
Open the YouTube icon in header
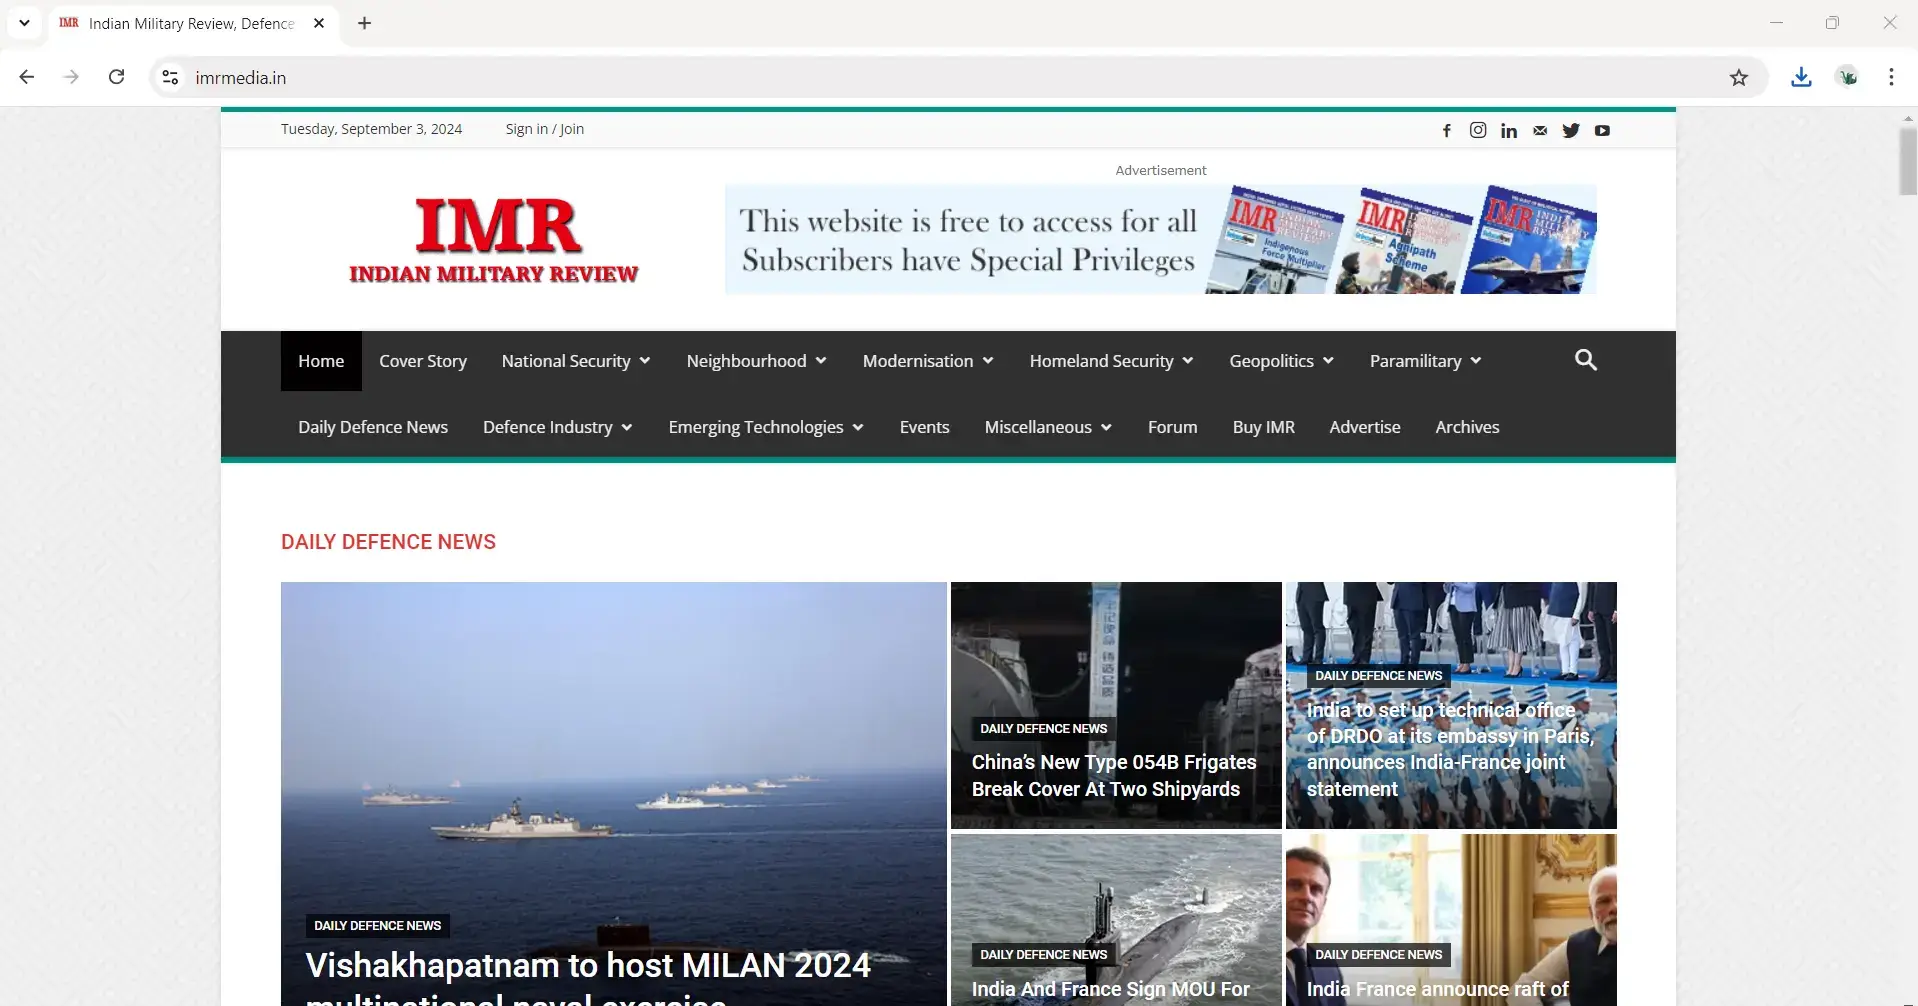pos(1602,130)
